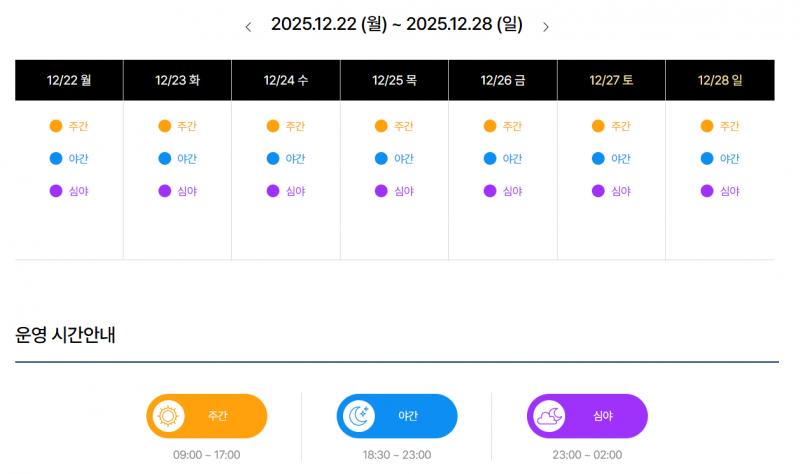This screenshot has width=800, height=474.
Task: Click the date range title 2025.12.22 ~ 2025.12.28
Action: [396, 25]
